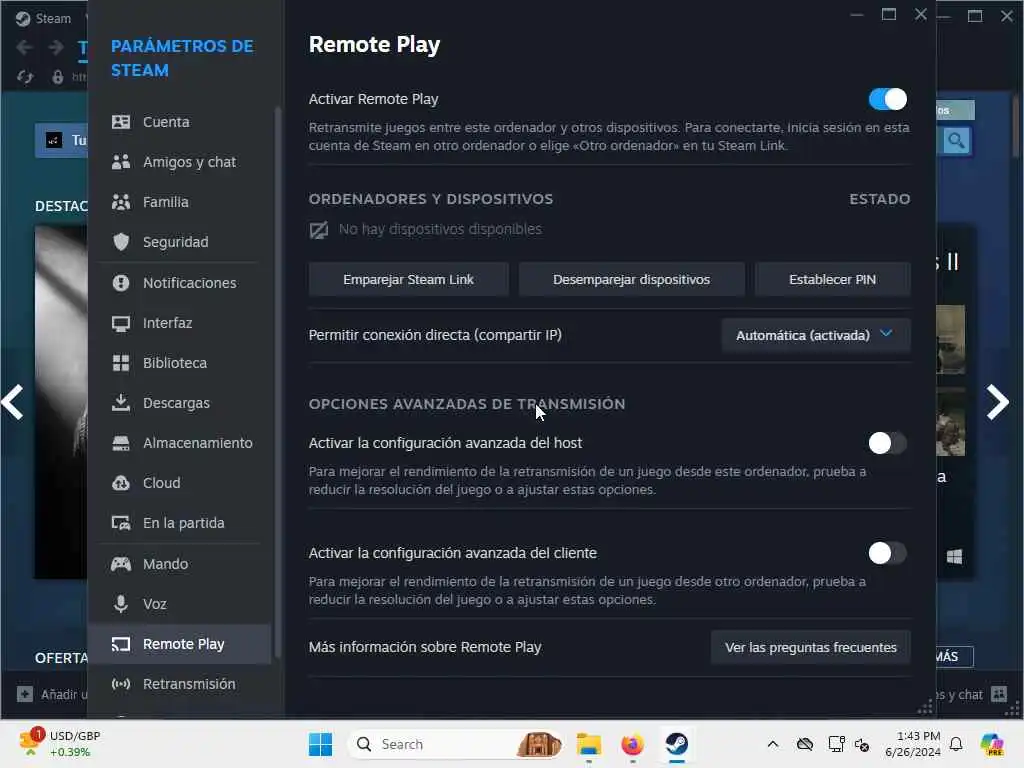Click Emparejar Steam Link button
The image size is (1024, 768).
408,280
